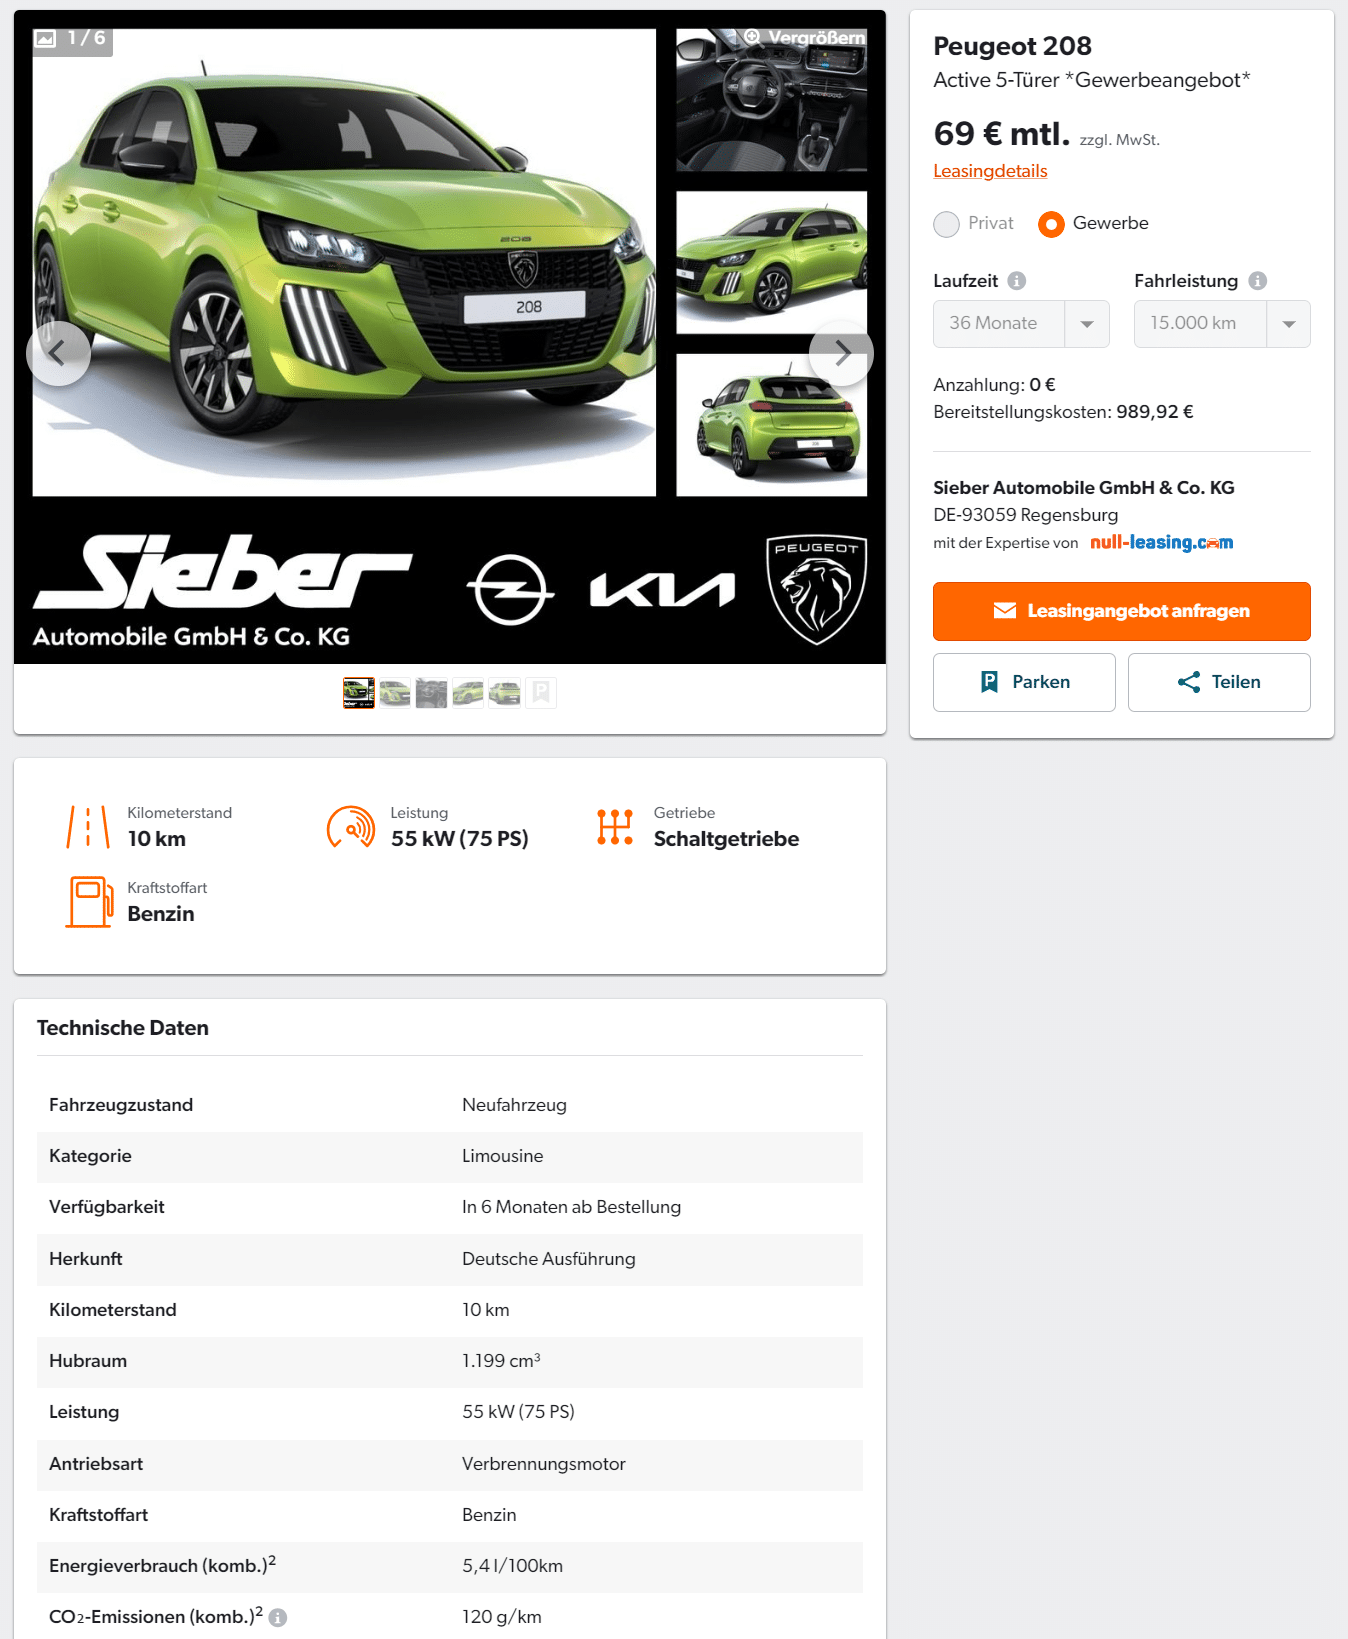
Task: Select the second gallery thumbnail below image
Action: pos(395,693)
